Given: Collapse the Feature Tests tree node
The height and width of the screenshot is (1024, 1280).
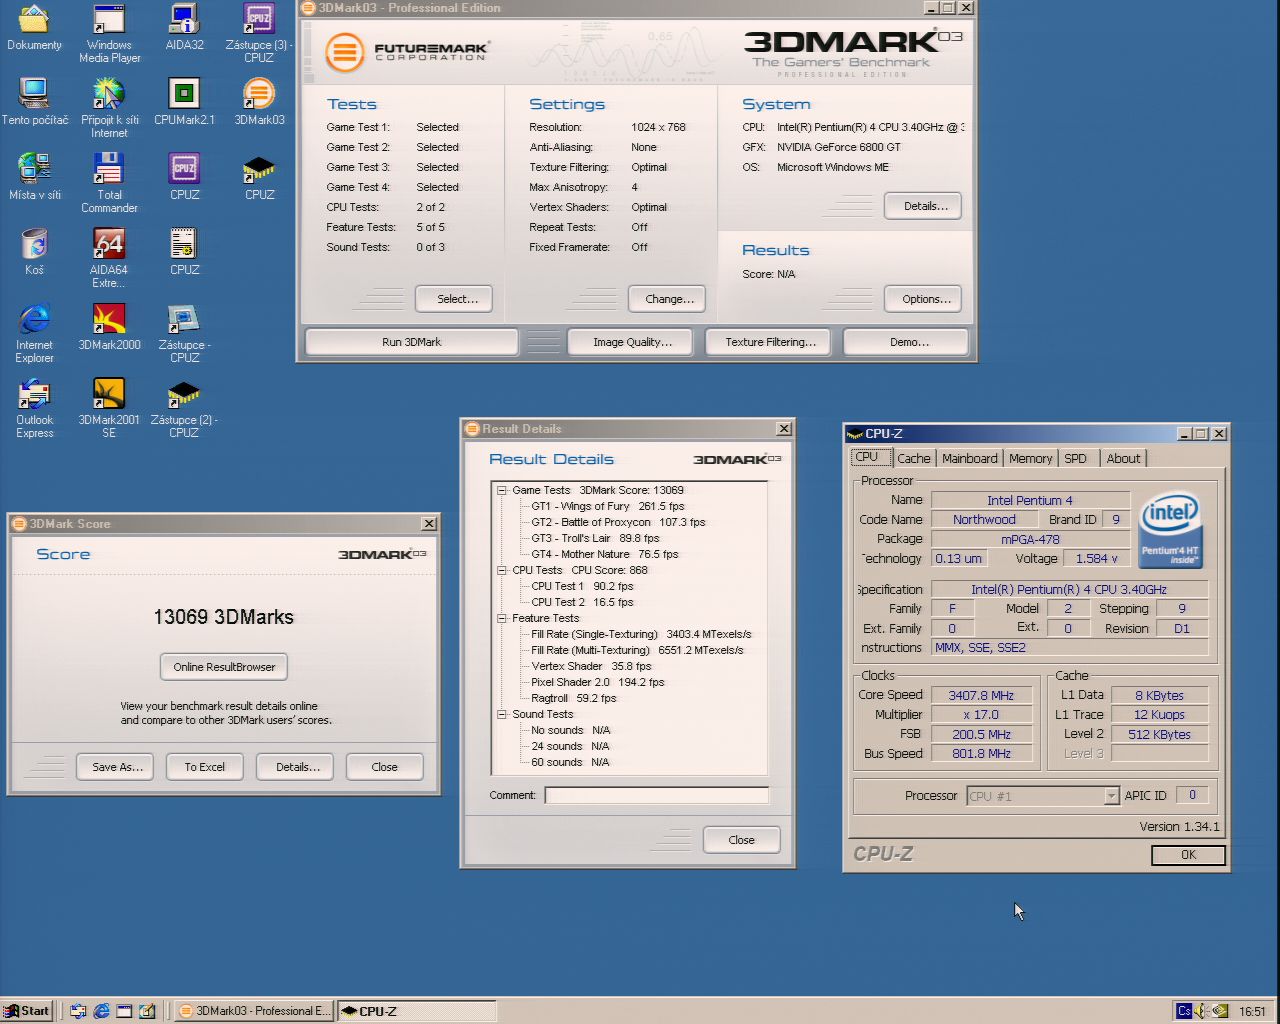Looking at the screenshot, I should click(502, 618).
